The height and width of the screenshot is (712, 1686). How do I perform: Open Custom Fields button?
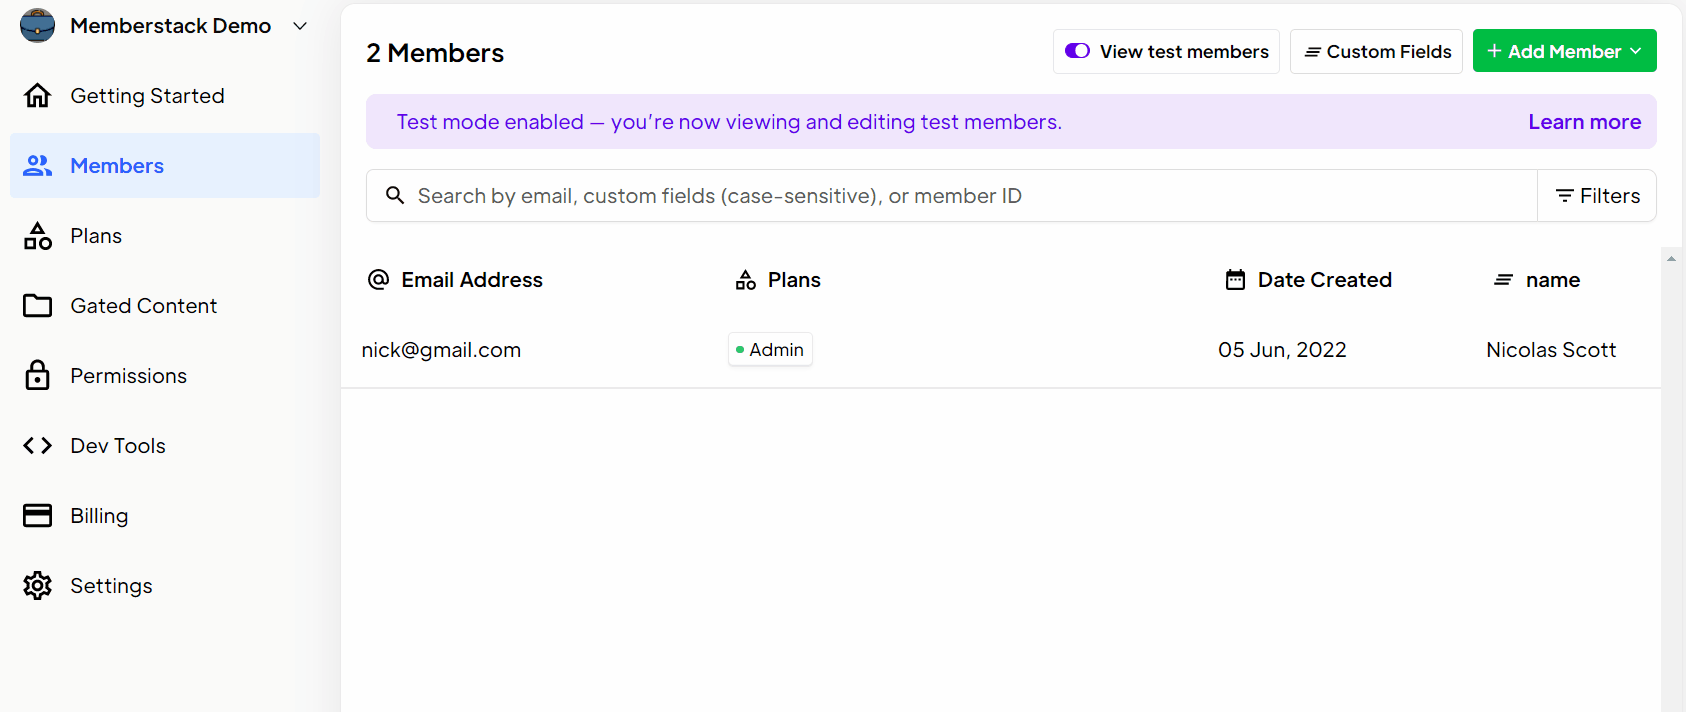[x=1376, y=51]
